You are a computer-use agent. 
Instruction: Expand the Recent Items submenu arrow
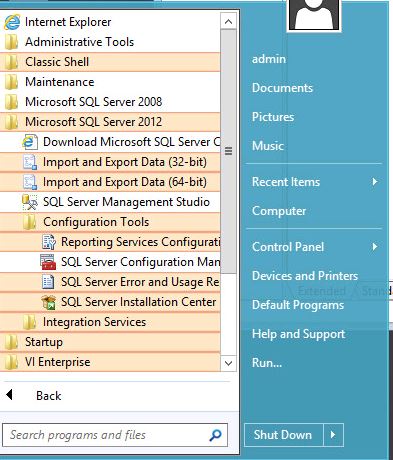click(x=375, y=182)
